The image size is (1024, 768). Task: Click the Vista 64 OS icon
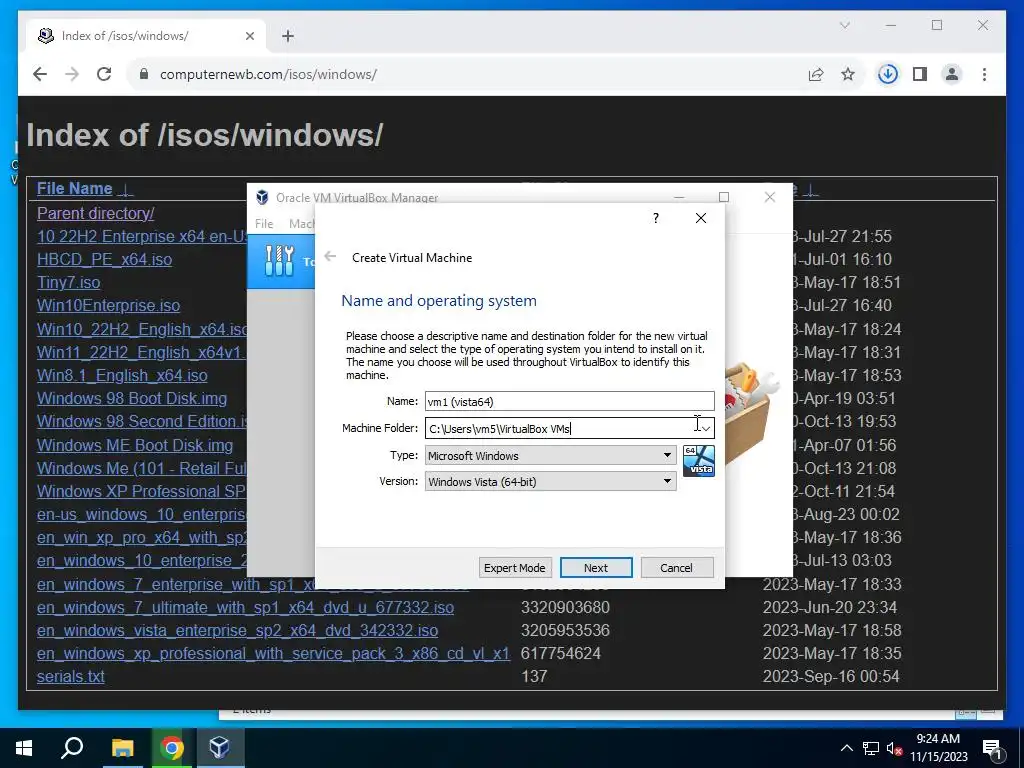click(699, 461)
